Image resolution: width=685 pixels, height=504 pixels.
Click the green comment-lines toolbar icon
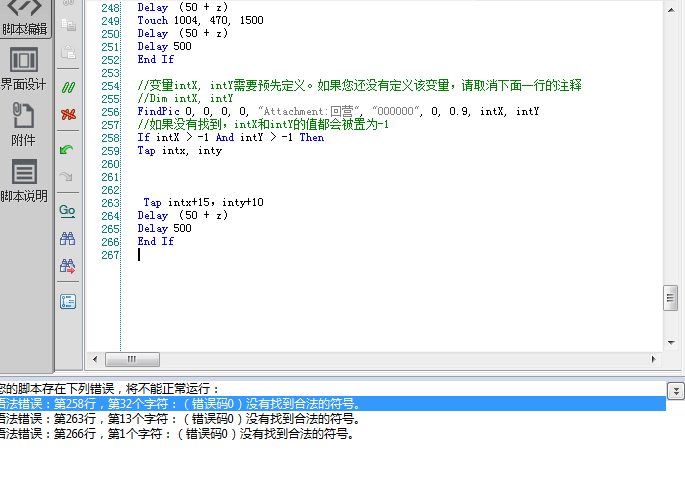click(x=68, y=87)
